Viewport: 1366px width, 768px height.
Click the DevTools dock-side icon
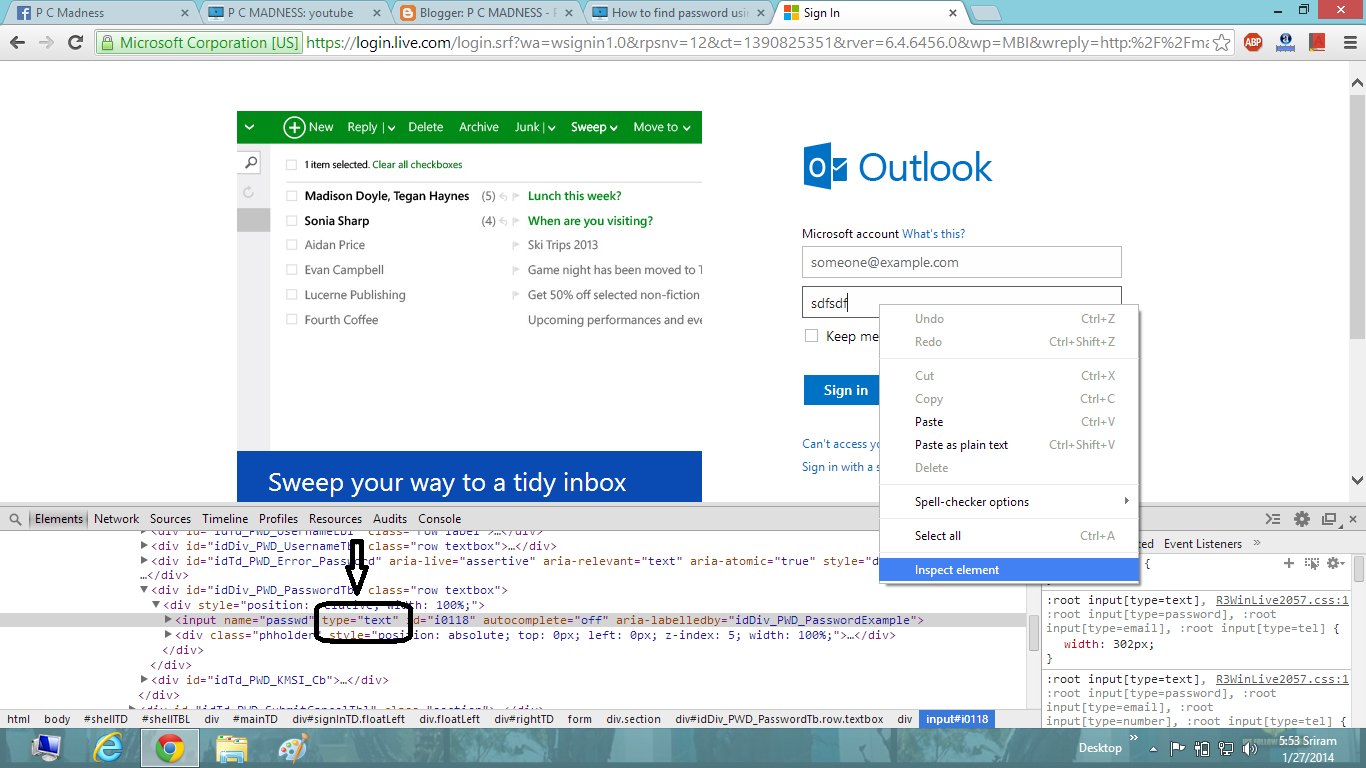[1329, 519]
